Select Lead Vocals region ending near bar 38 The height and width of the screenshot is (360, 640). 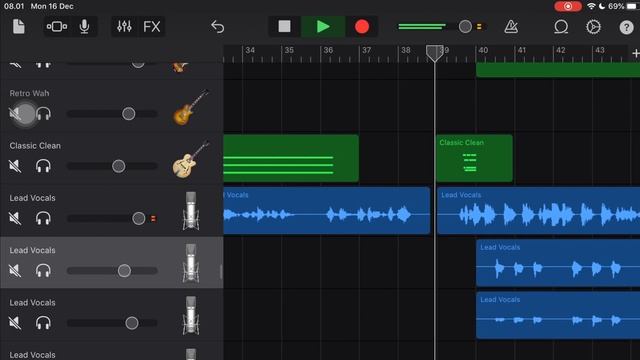(x=327, y=211)
